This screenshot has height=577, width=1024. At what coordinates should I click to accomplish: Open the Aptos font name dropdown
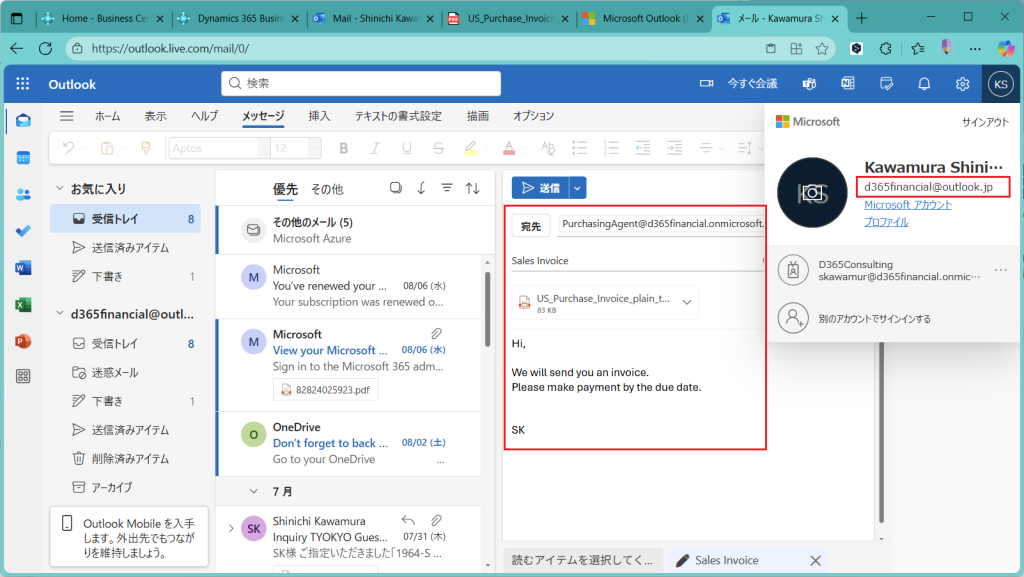264,148
